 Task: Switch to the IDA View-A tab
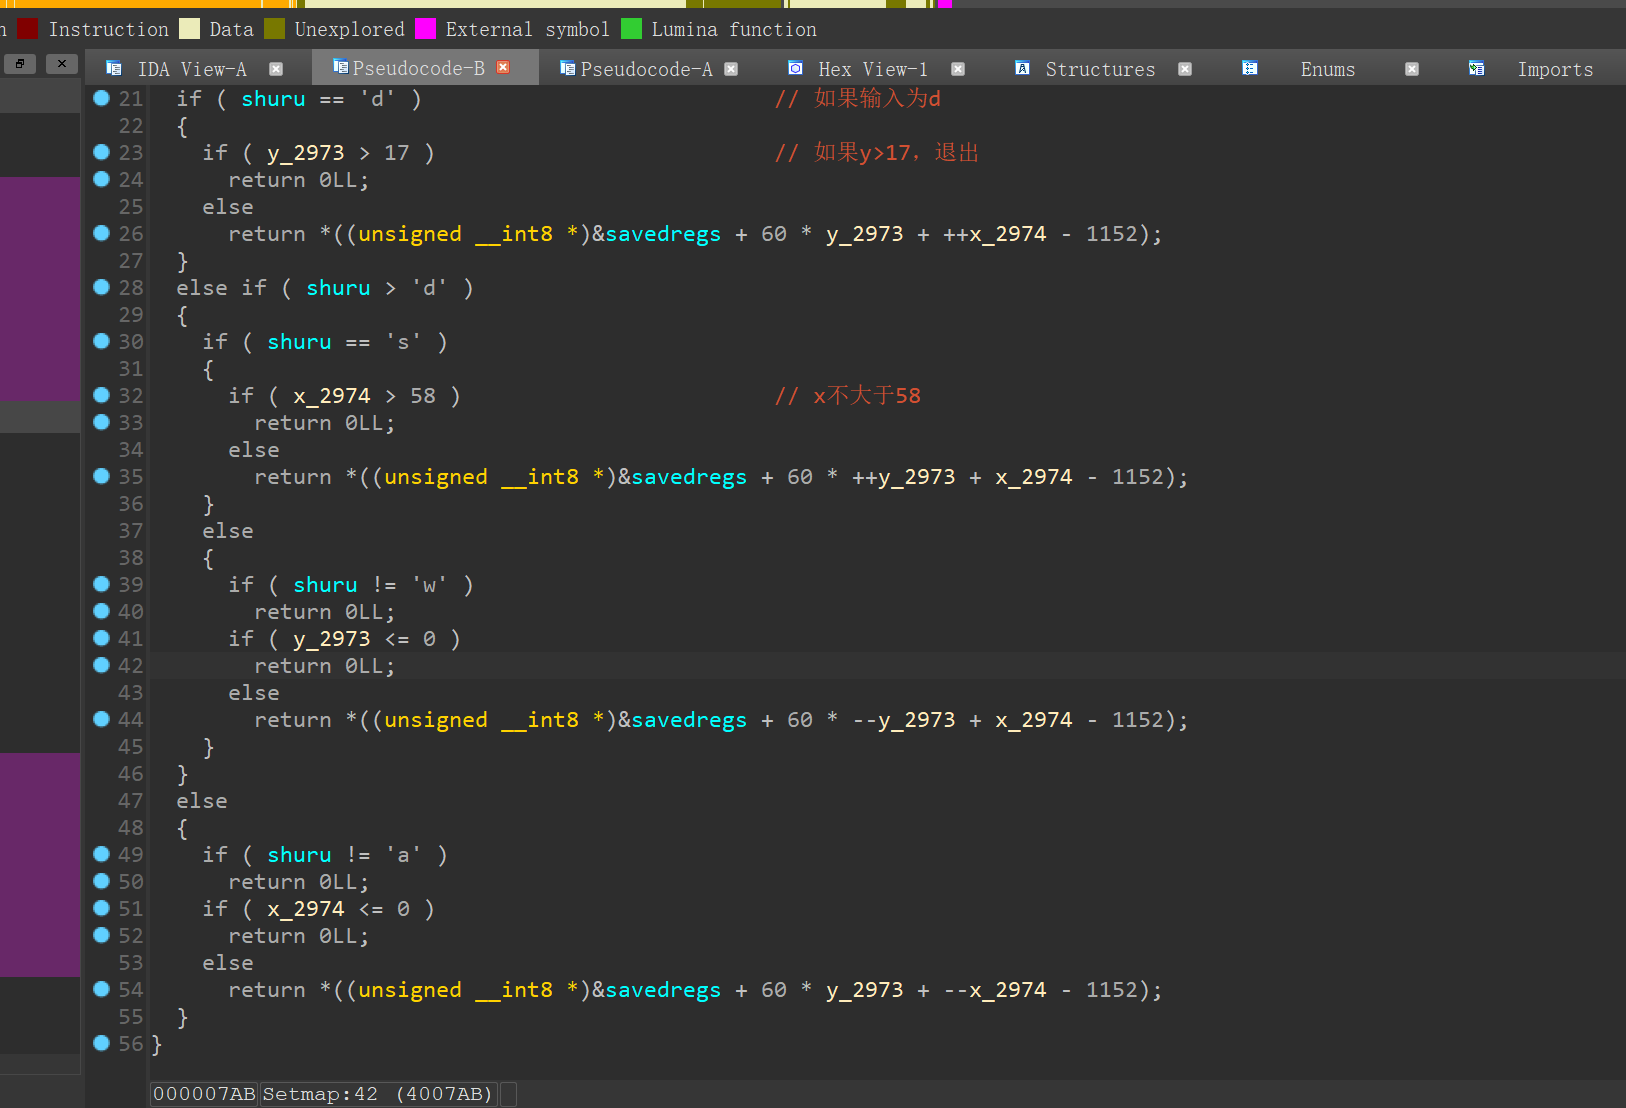click(x=191, y=69)
